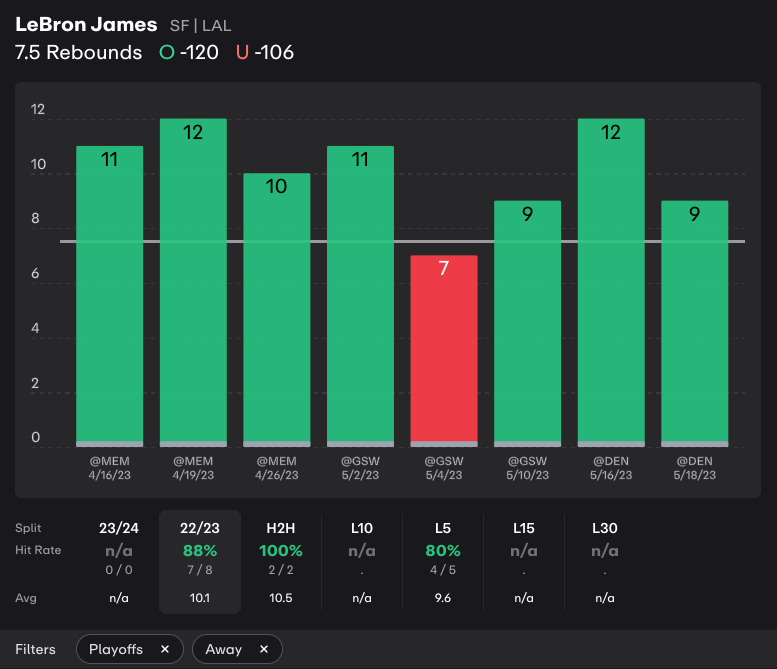The image size is (777, 669).
Task: Click the Away filter chip label
Action: pos(223,649)
